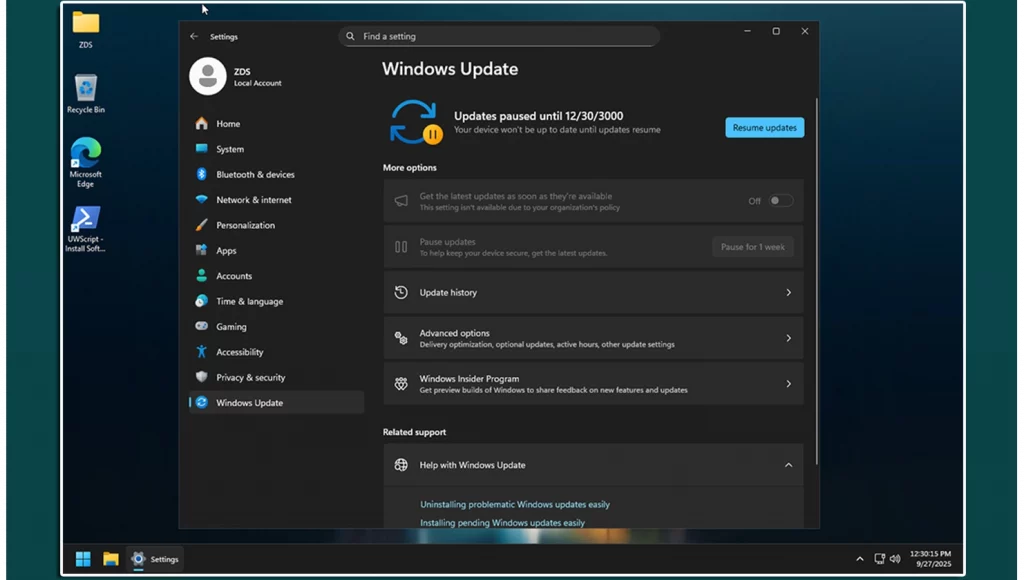Open Uninstalling problematic Windows updates link

pos(514,505)
